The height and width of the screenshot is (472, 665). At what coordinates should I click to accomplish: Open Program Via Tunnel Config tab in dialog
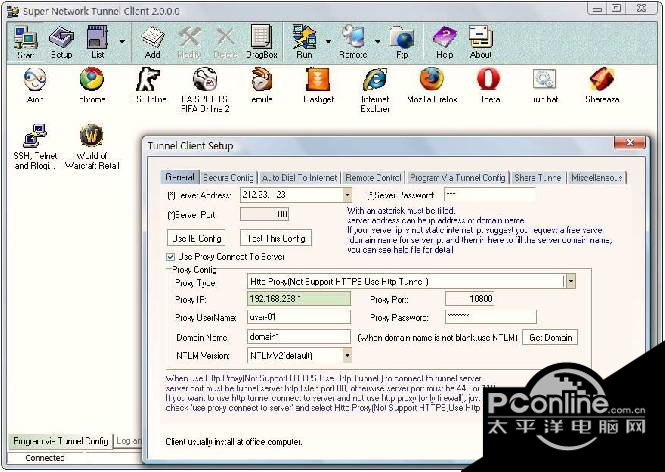coord(458,177)
